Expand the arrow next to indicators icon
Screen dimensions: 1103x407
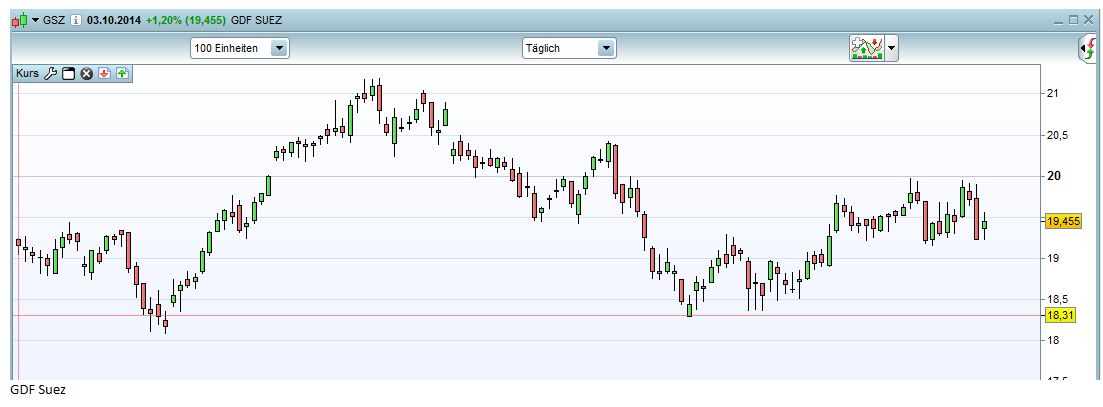(892, 48)
